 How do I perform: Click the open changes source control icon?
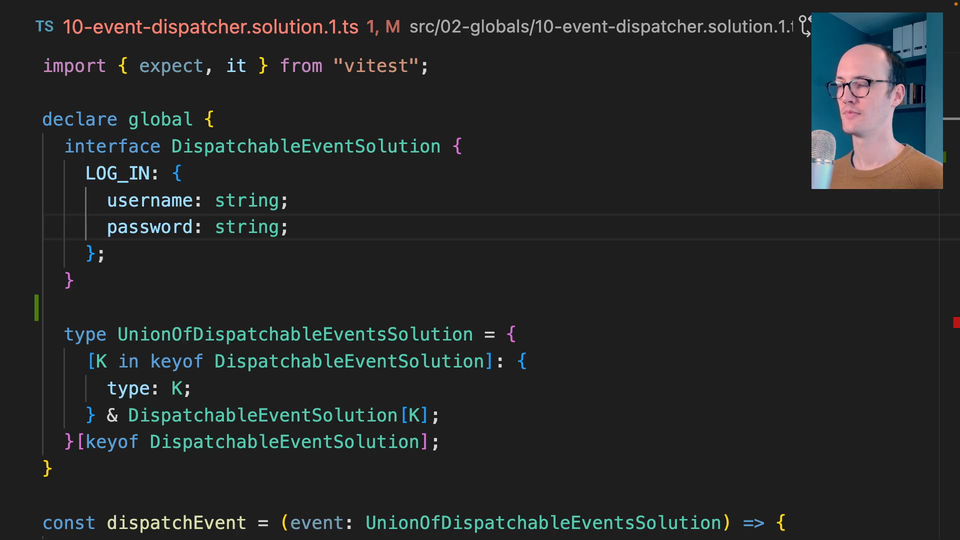click(801, 27)
